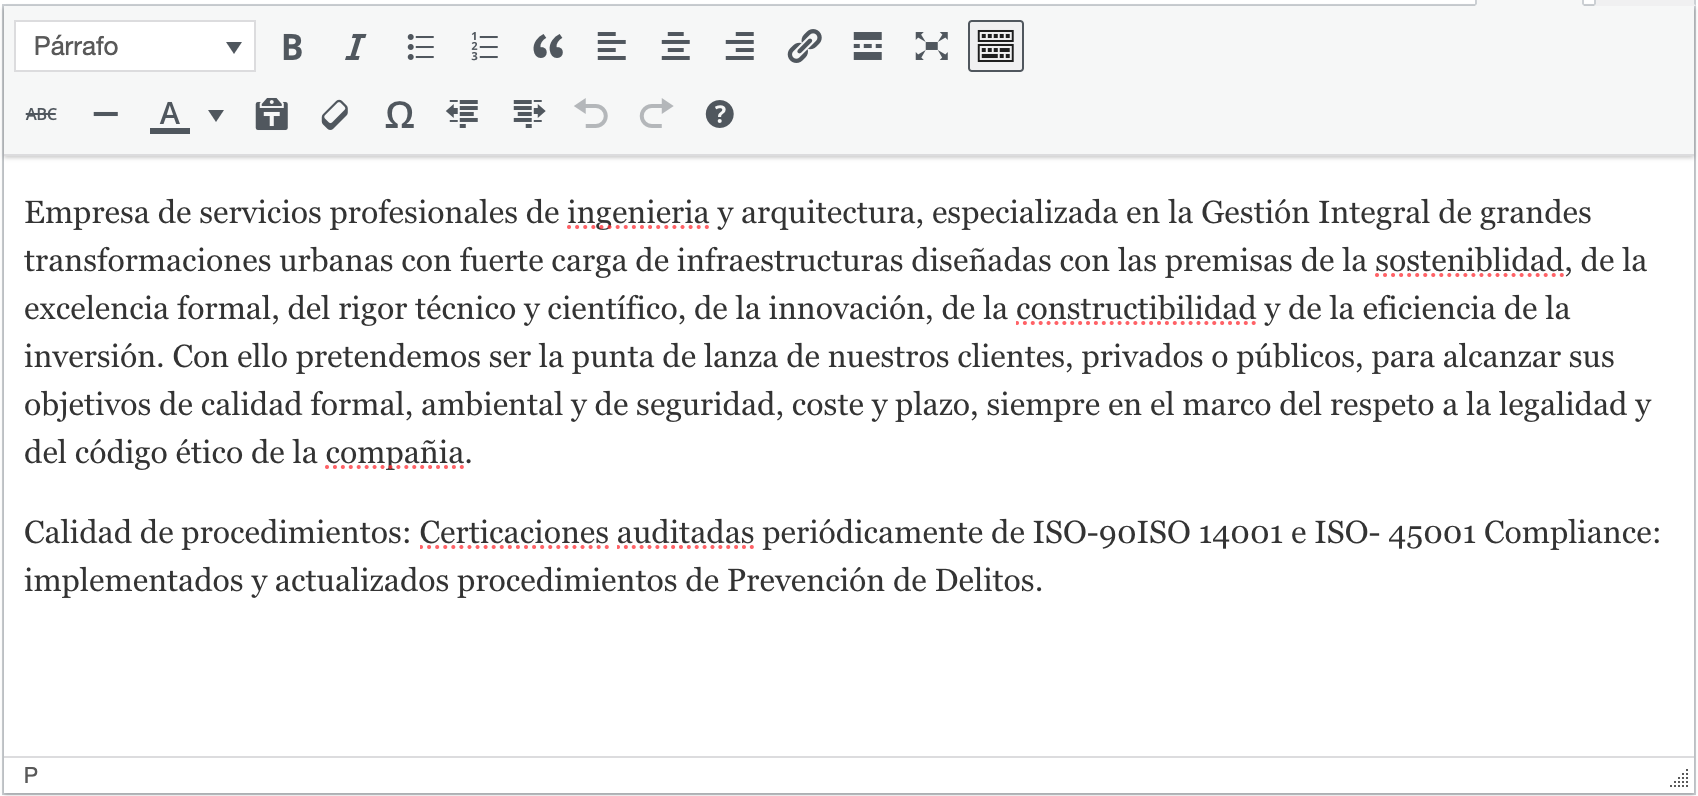Open the text color picker arrow
This screenshot has height=796, width=1698.
(x=216, y=114)
